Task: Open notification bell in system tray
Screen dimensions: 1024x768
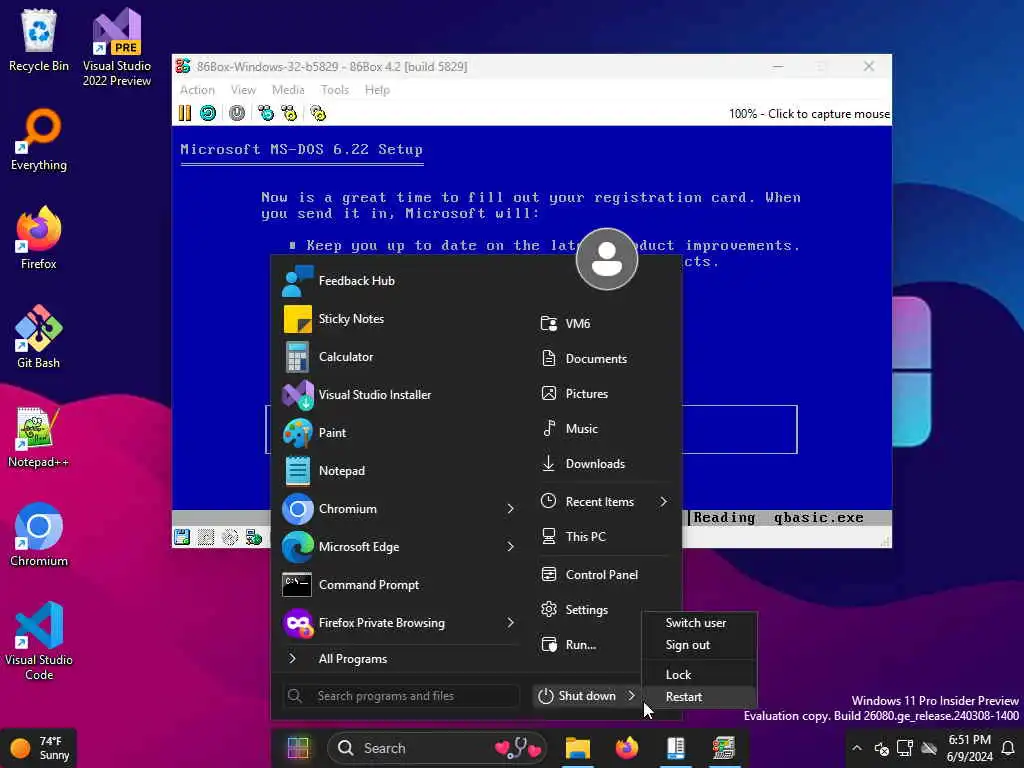Action: point(1008,748)
